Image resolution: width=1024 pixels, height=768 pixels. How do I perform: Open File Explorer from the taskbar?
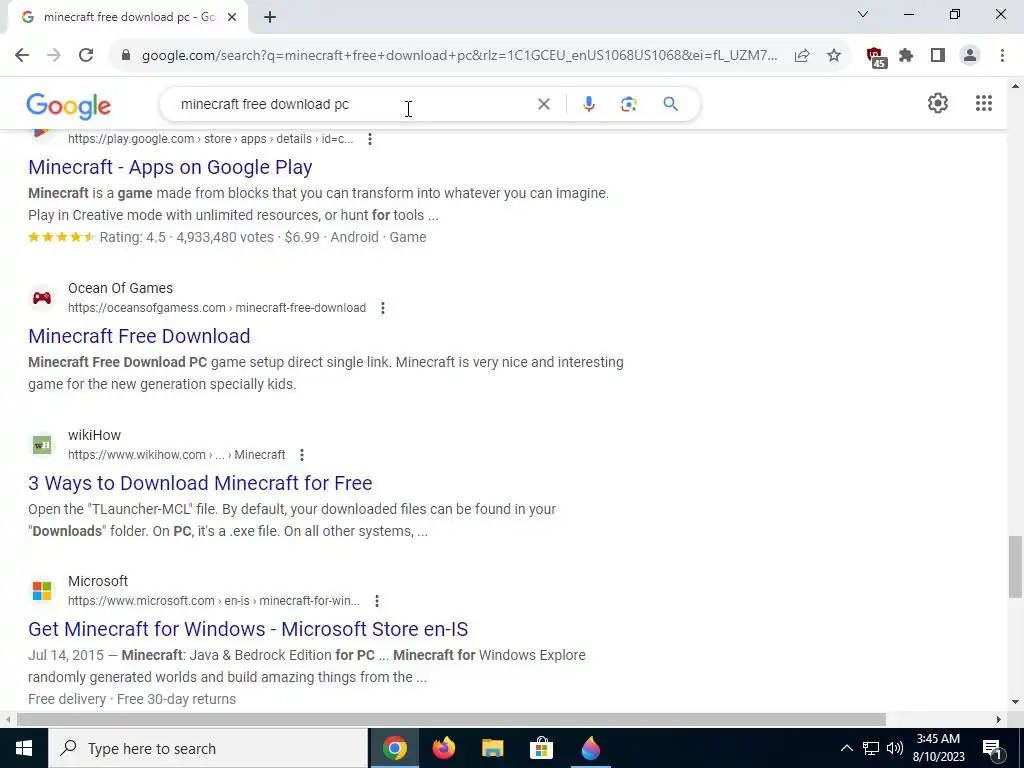pos(492,748)
